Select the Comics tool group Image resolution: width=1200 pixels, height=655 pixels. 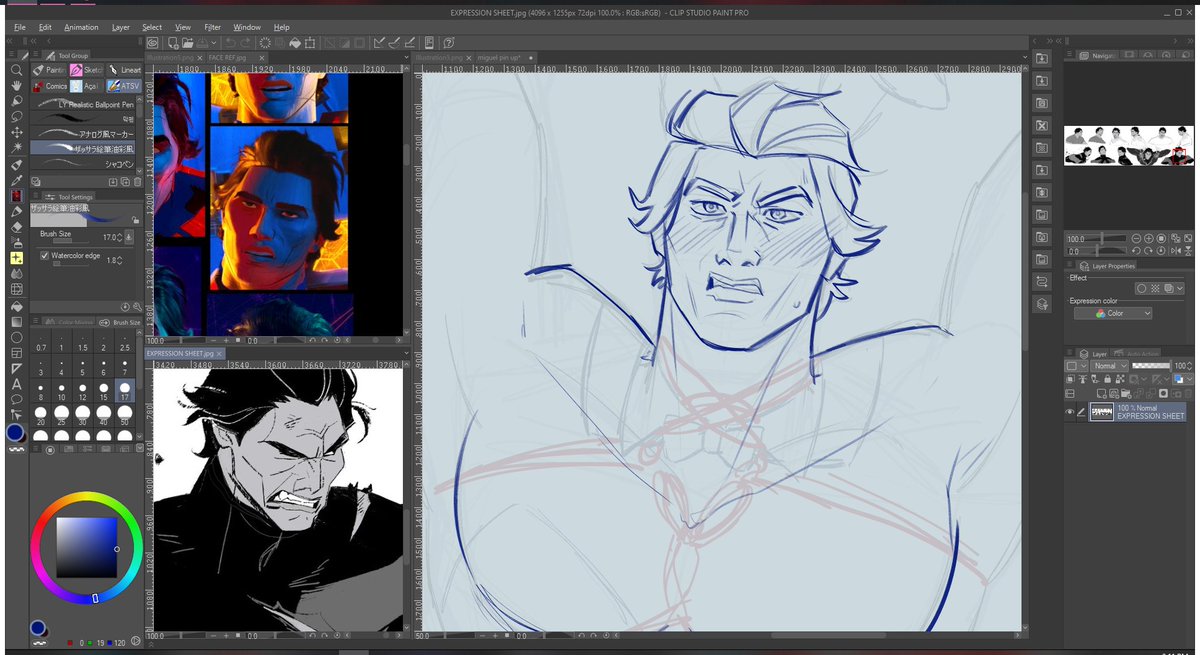50,86
